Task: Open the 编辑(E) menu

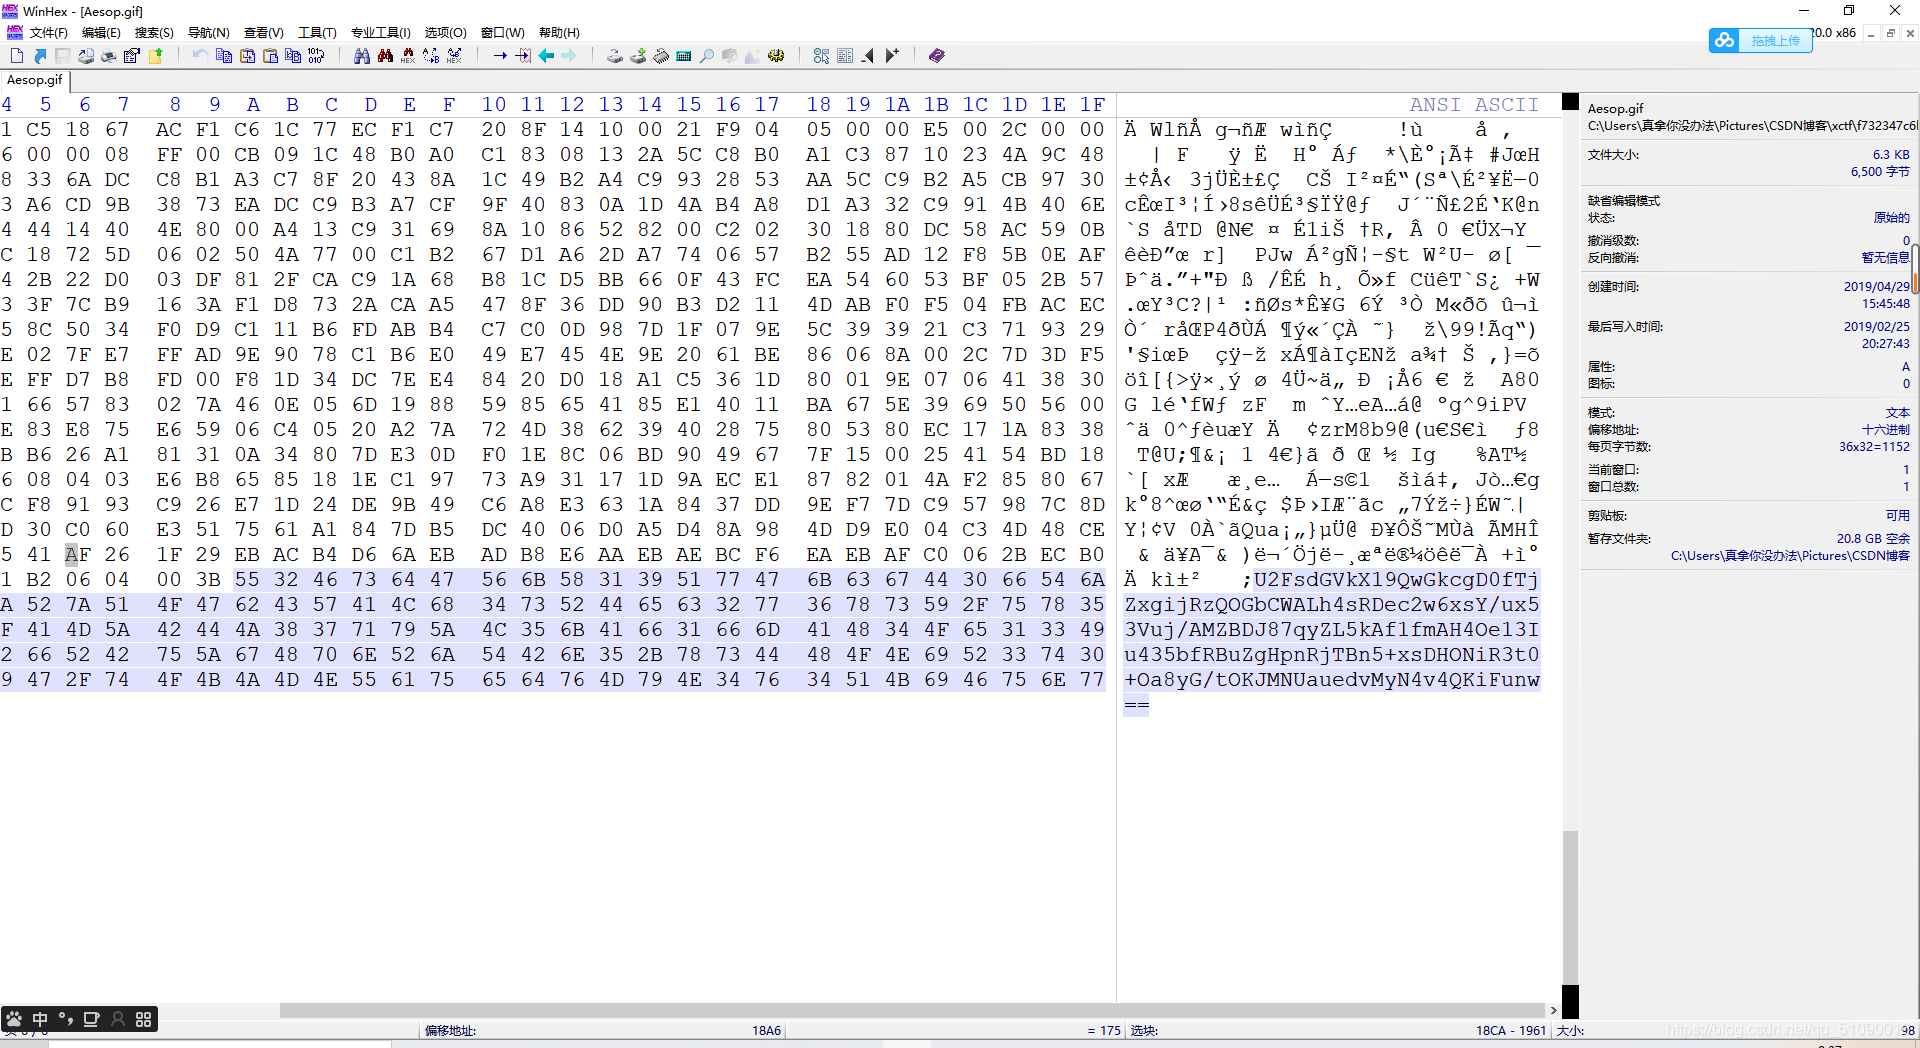Action: point(100,33)
